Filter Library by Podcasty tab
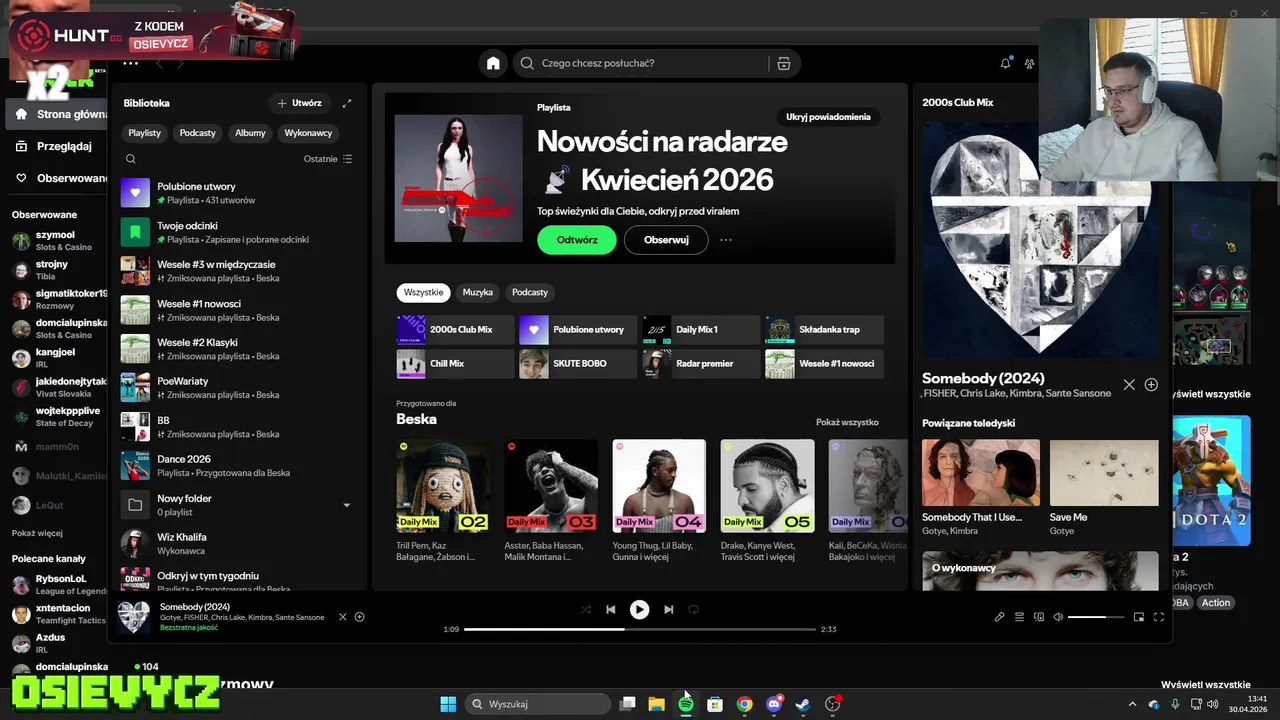Viewport: 1280px width, 720px height. (x=198, y=133)
